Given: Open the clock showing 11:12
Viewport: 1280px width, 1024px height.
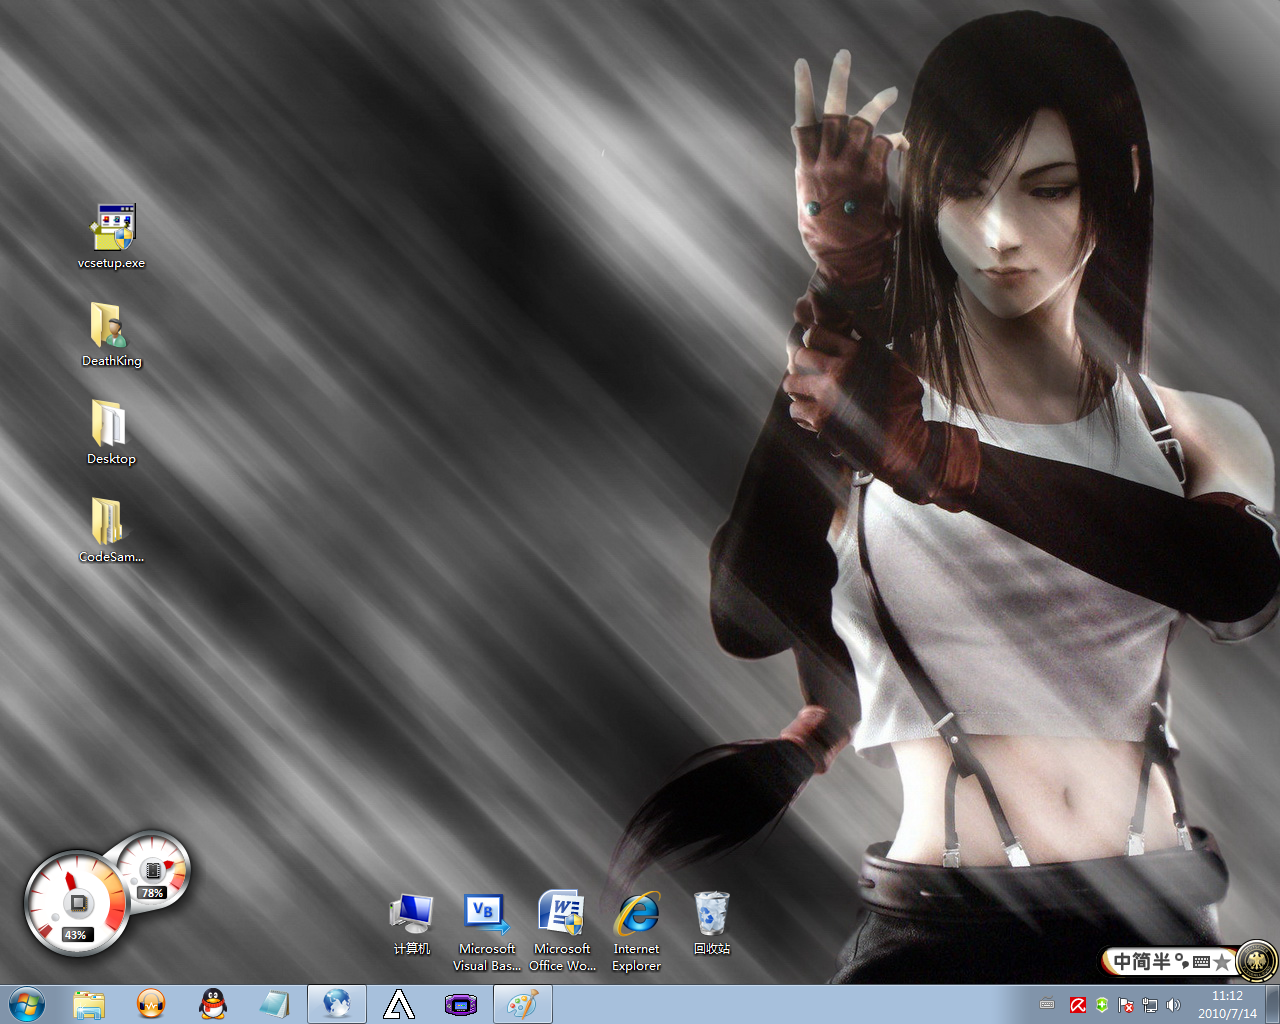Looking at the screenshot, I should [x=1227, y=1005].
